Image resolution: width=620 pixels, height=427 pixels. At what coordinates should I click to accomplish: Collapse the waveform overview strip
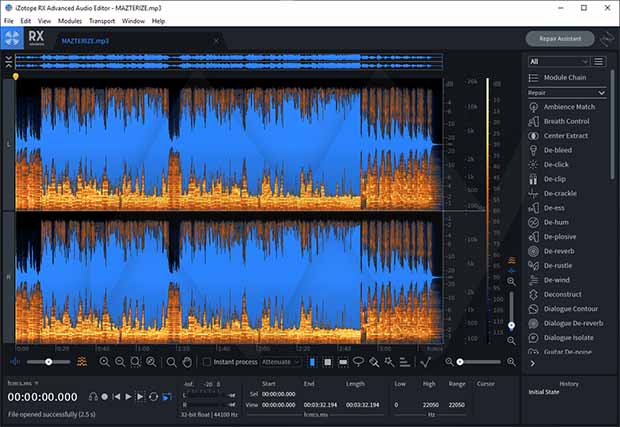pos(8,62)
